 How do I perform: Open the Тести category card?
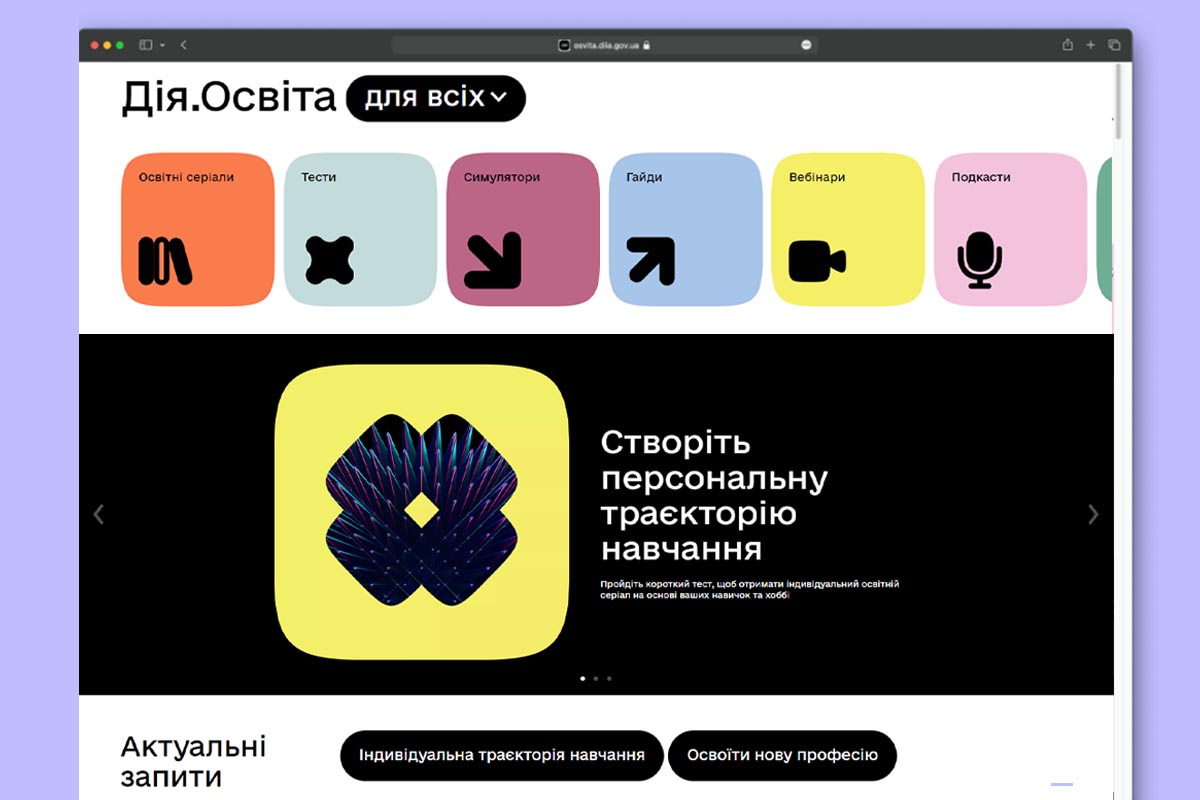[x=360, y=229]
